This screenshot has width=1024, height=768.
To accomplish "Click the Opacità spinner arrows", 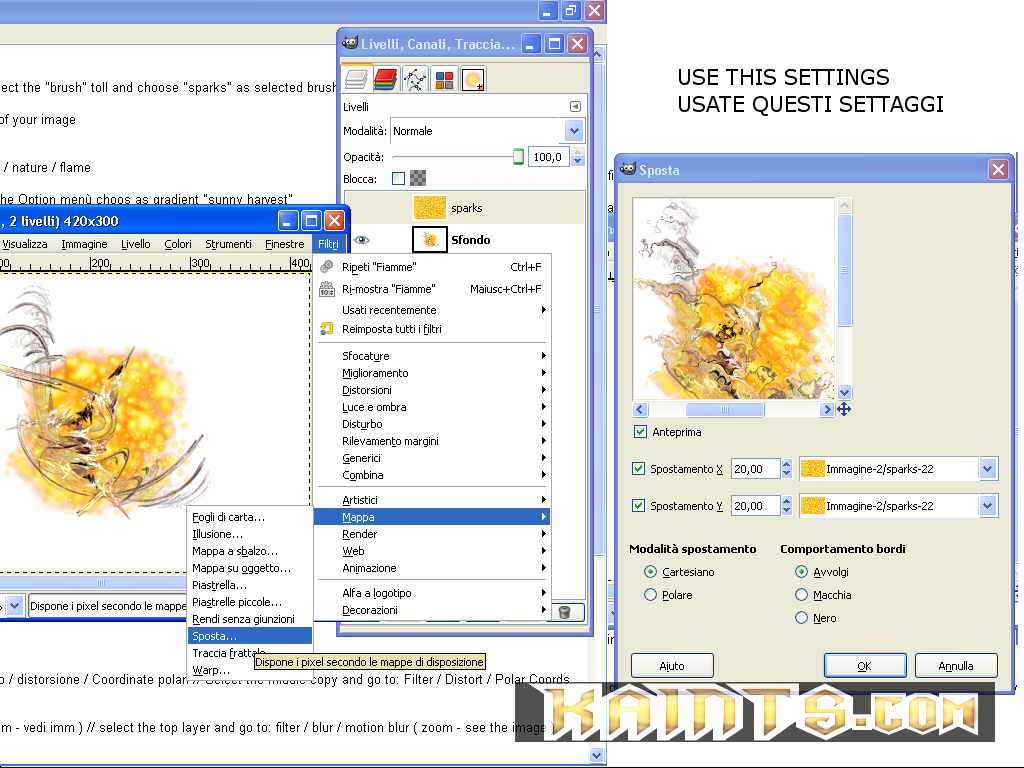I will pyautogui.click(x=577, y=157).
